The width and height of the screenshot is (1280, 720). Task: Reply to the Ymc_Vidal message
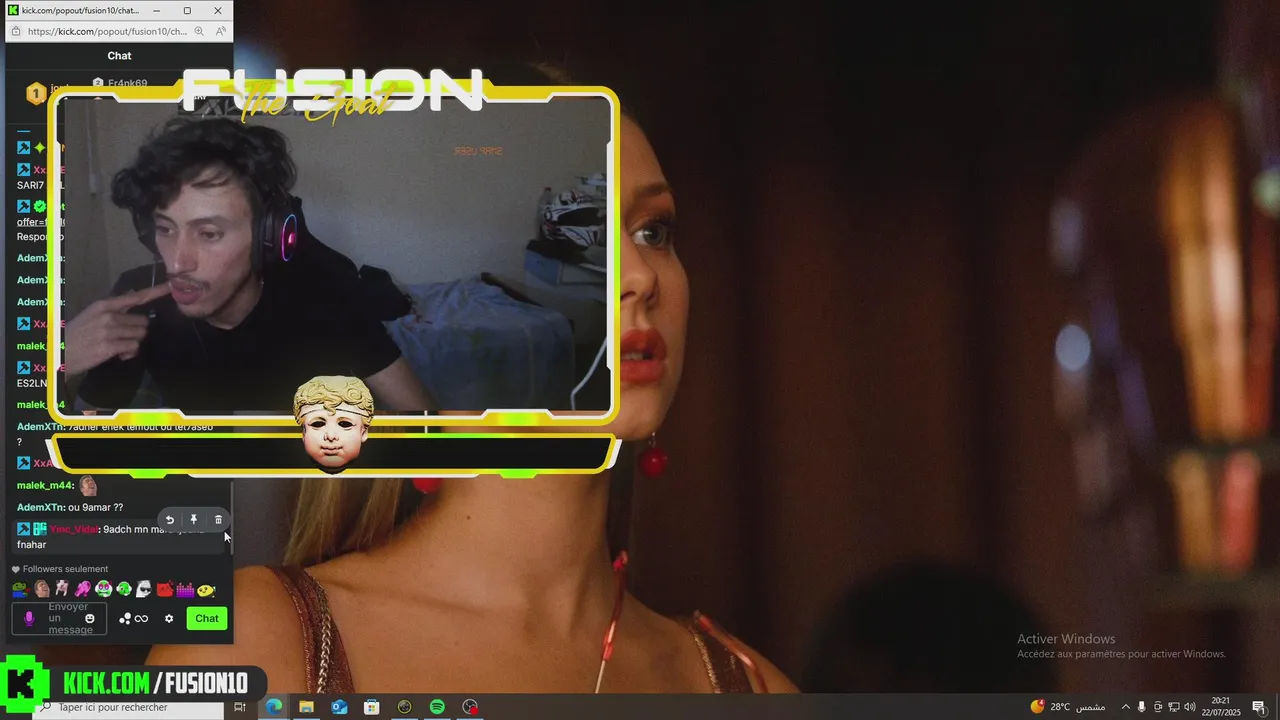pyautogui.click(x=170, y=520)
